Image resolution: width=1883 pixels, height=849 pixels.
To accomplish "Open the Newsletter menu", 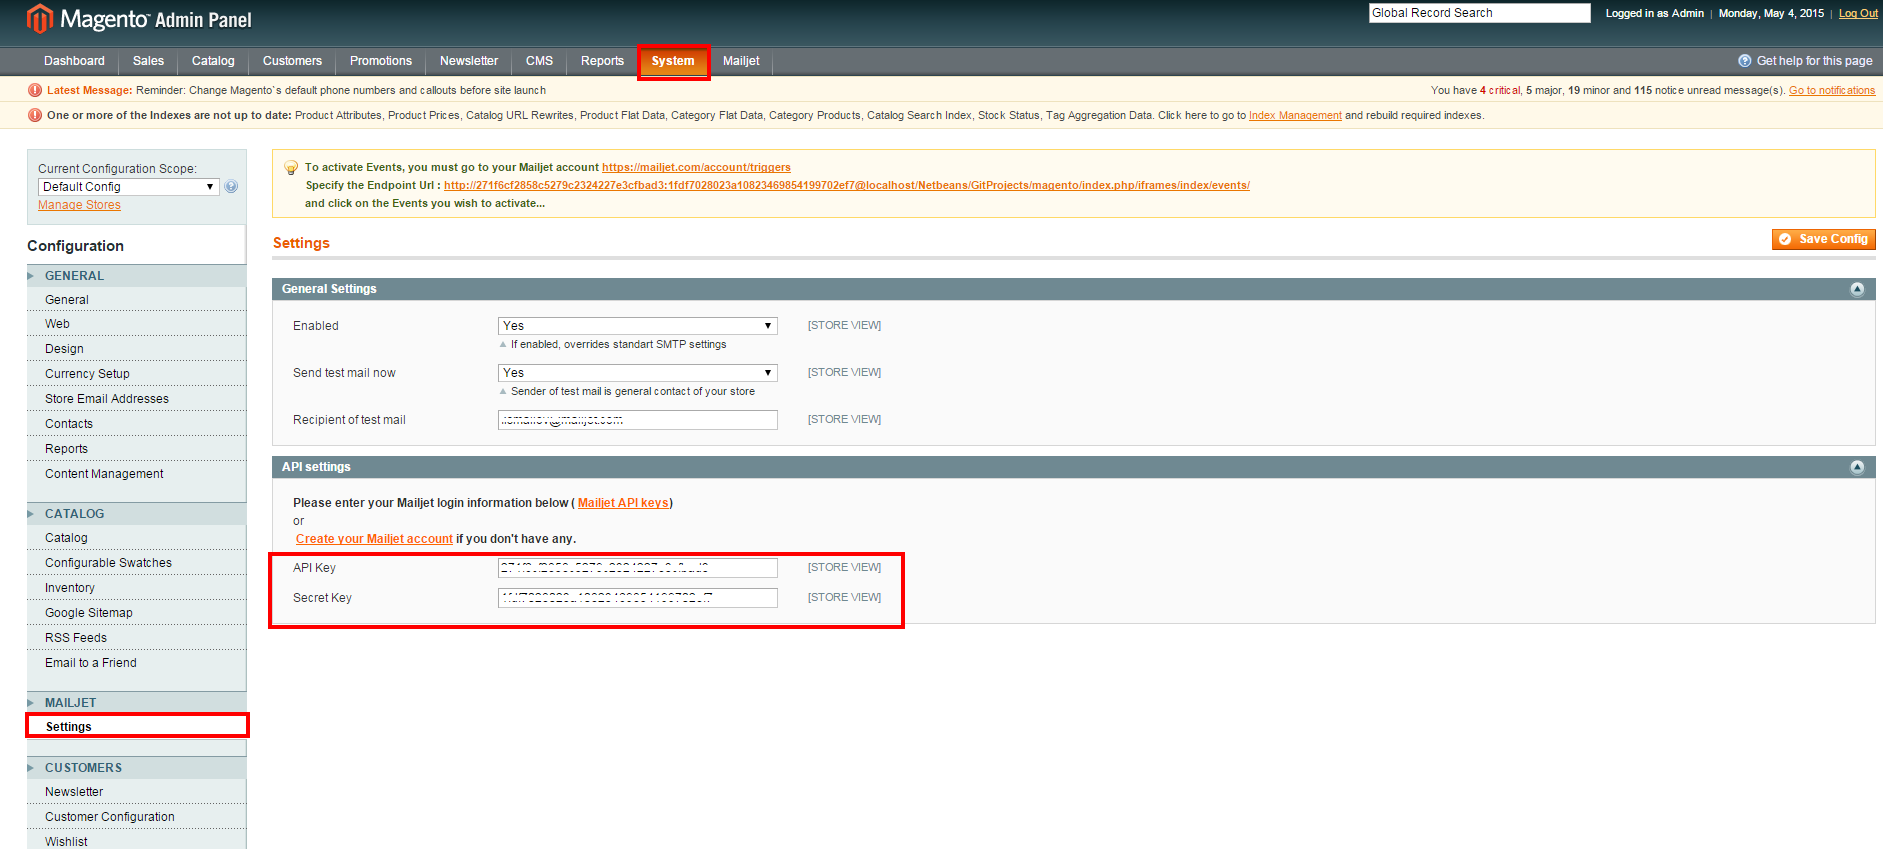I will point(469,61).
